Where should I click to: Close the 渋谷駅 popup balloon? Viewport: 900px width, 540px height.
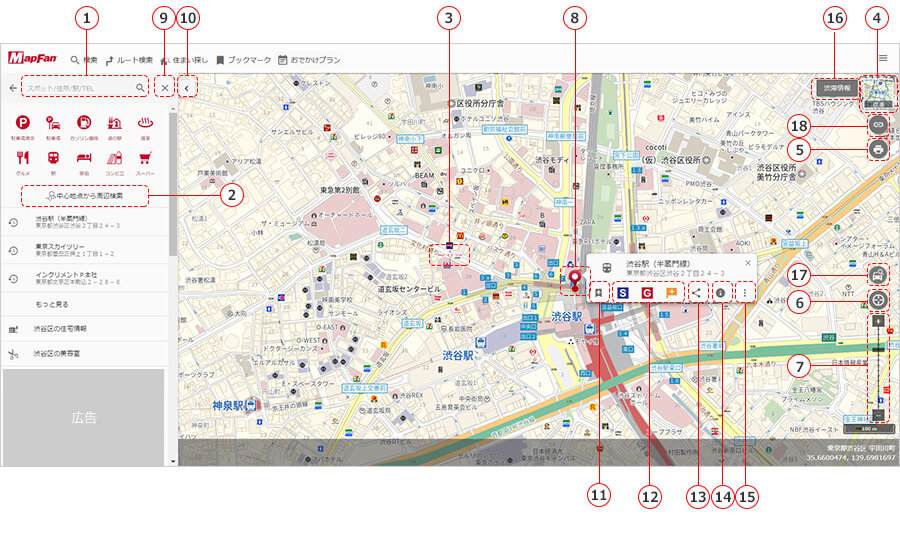pos(747,263)
